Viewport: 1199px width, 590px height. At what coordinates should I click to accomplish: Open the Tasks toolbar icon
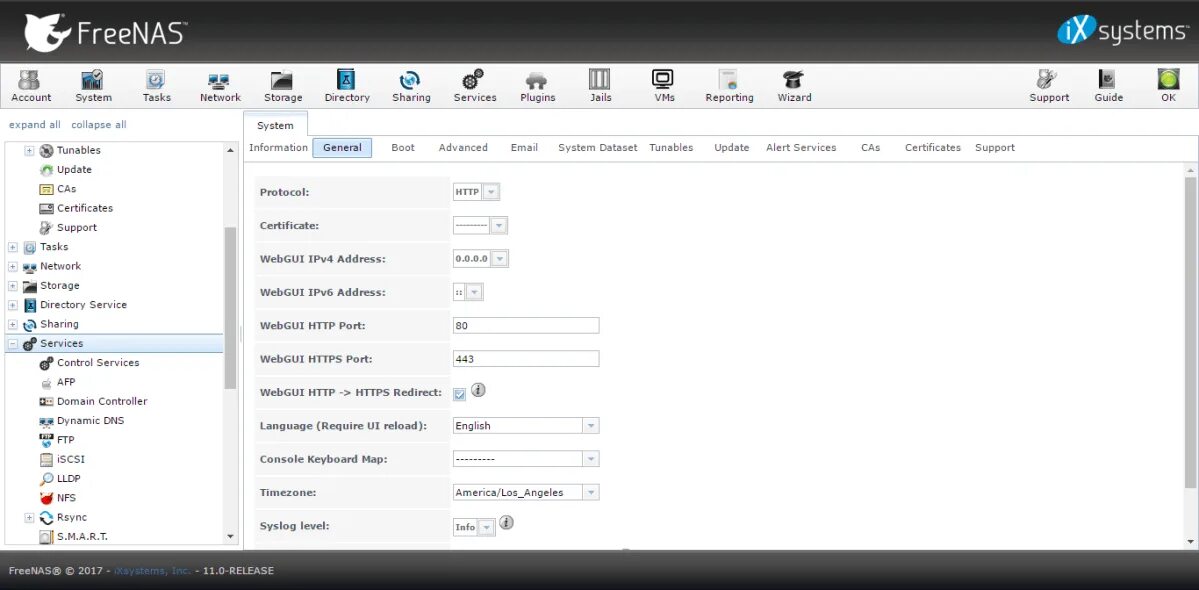coord(157,86)
